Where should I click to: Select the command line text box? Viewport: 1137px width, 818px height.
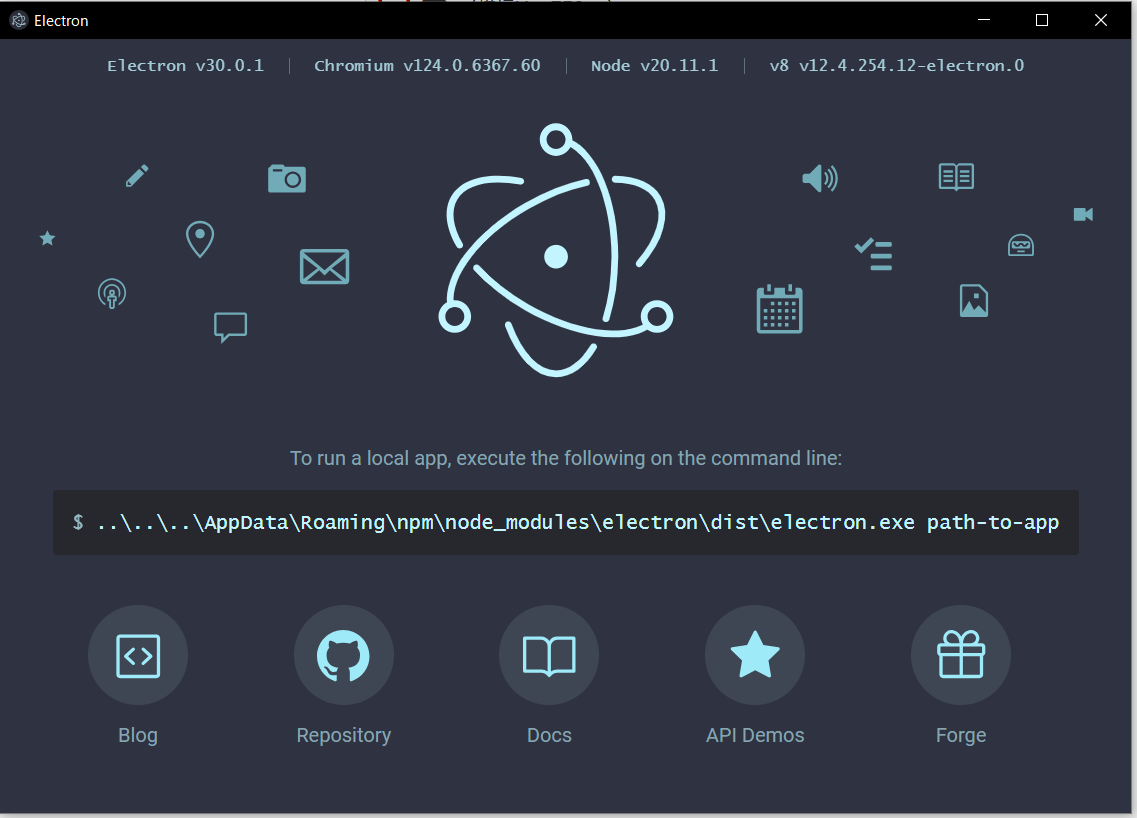point(565,521)
